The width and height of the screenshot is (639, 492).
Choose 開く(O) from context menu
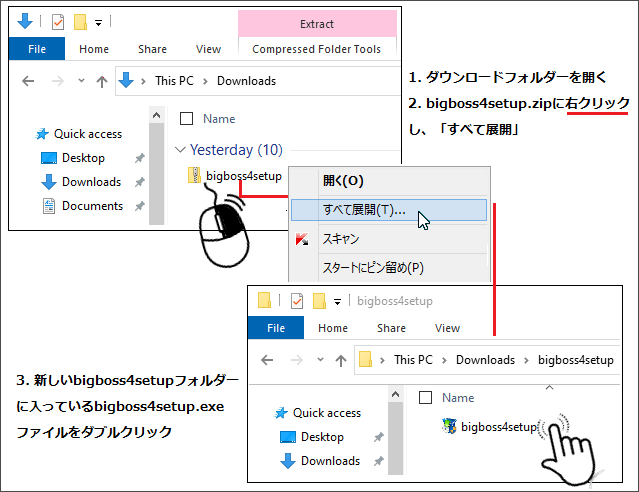point(343,181)
